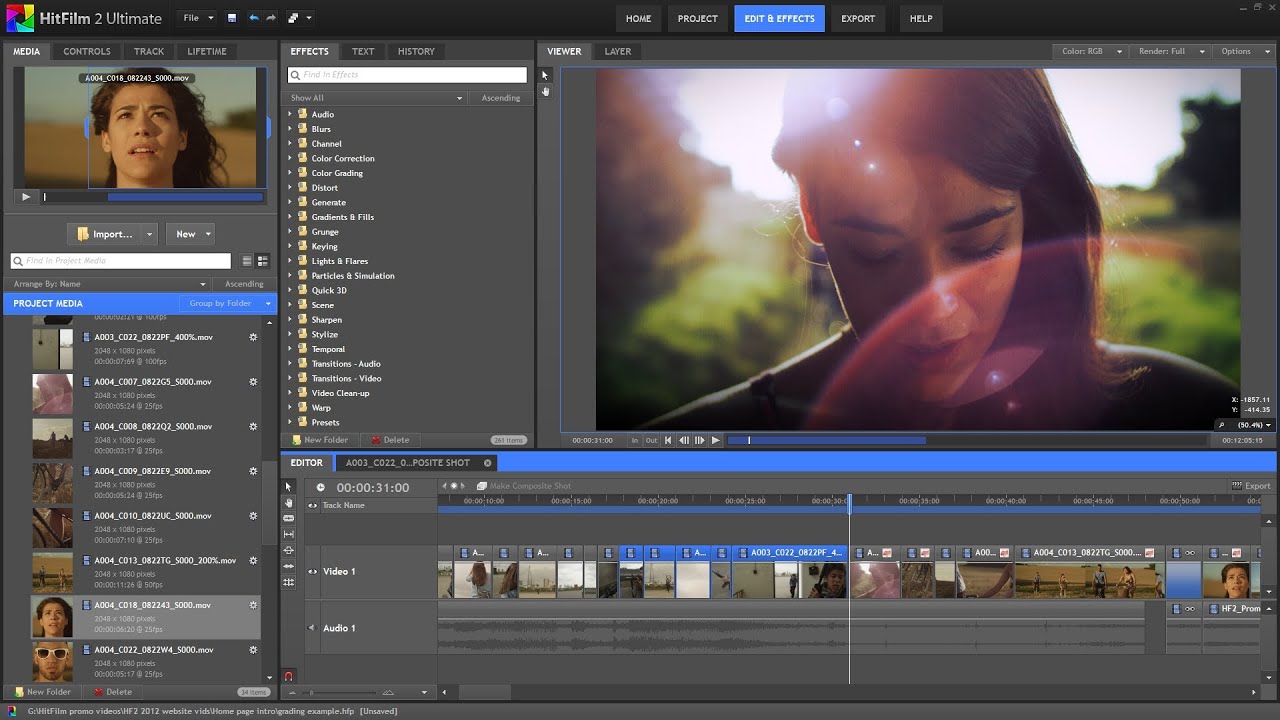Open the Show All effects filter dropdown

[x=377, y=98]
